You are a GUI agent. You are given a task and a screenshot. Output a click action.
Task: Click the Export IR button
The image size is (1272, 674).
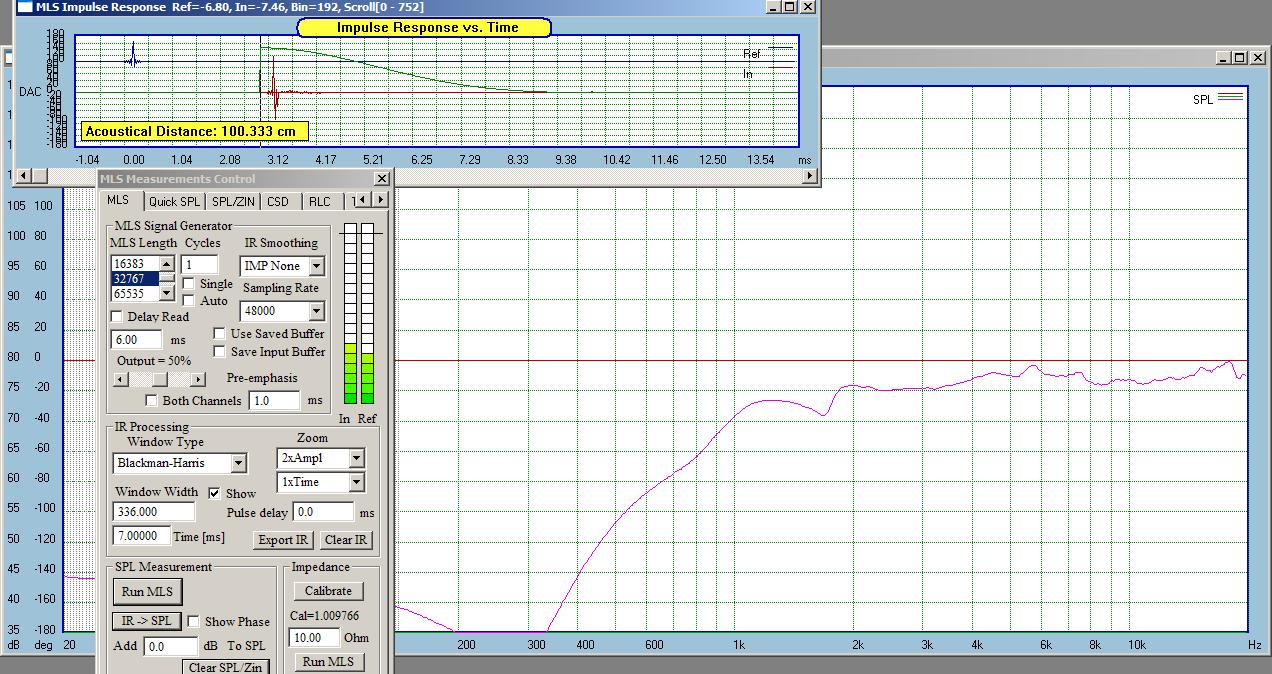[283, 539]
